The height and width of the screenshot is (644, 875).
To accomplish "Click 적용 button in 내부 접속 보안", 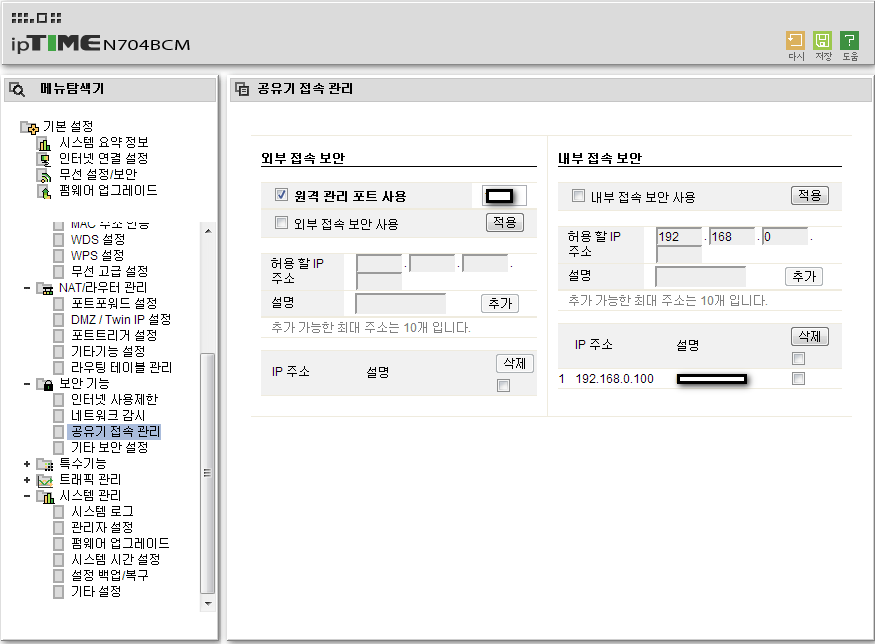I will (810, 195).
